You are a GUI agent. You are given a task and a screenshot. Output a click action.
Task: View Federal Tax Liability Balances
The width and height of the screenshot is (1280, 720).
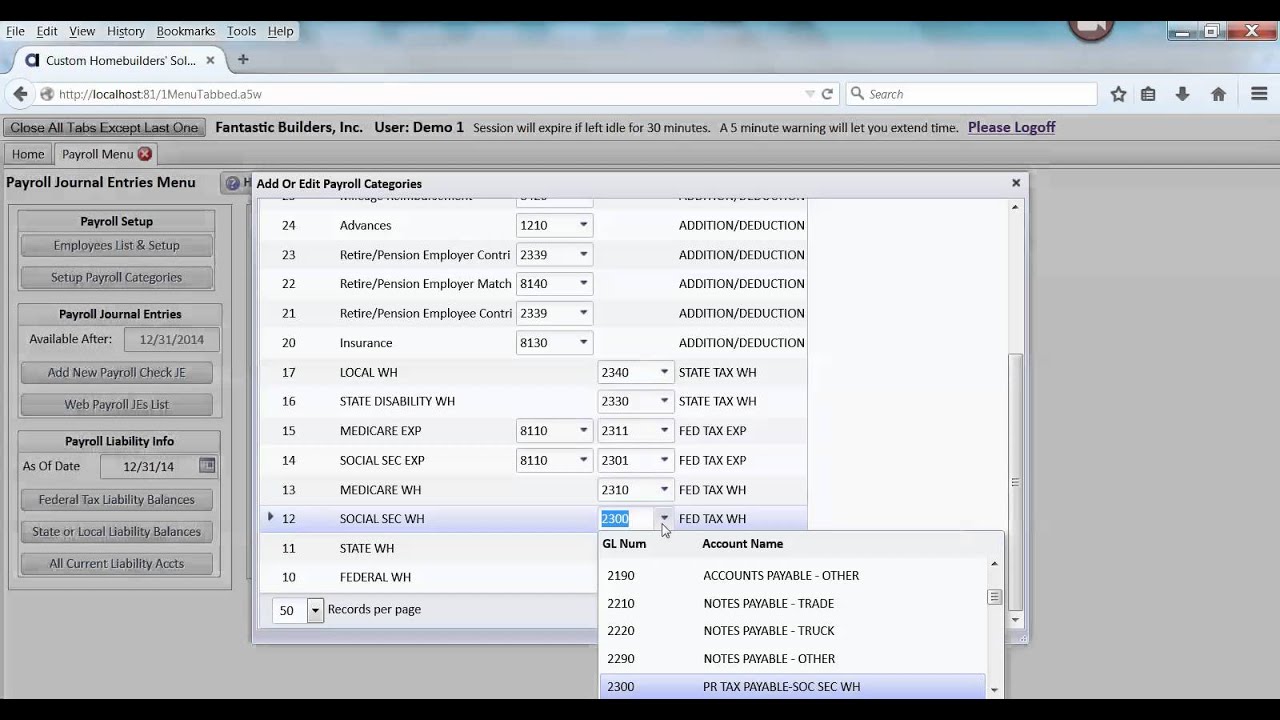click(117, 499)
